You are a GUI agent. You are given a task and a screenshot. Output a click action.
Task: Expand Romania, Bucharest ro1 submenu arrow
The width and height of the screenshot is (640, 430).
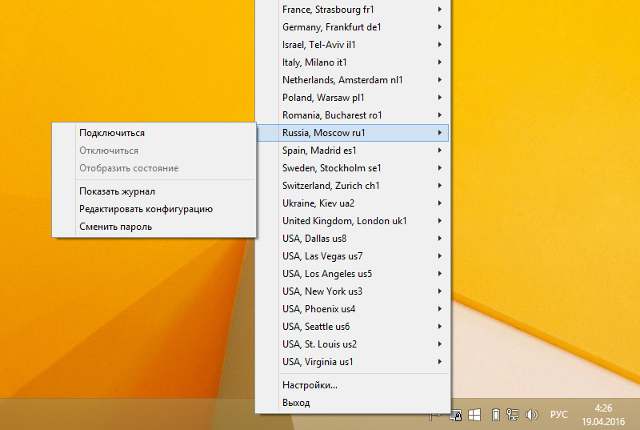(x=440, y=115)
